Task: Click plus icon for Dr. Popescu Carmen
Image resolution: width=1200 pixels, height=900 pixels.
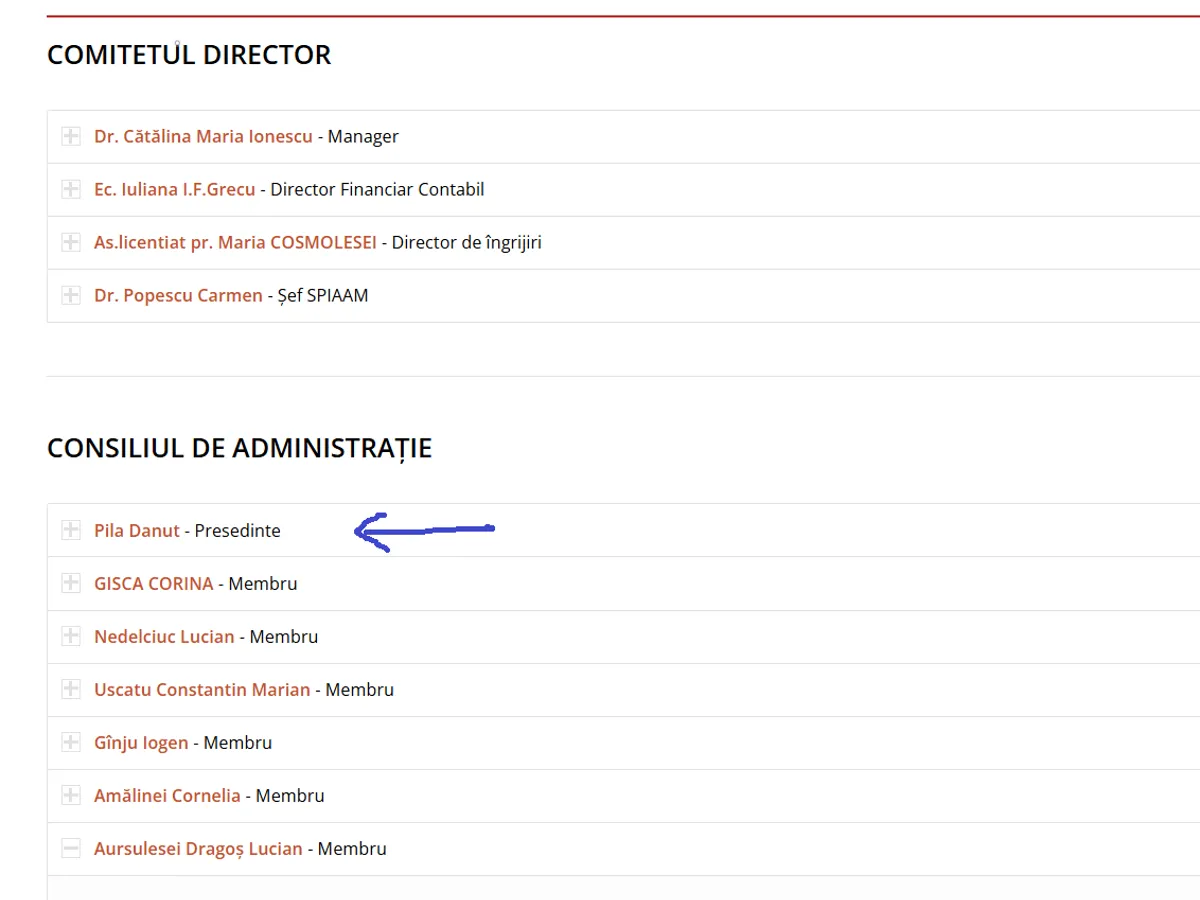Action: [x=71, y=296]
